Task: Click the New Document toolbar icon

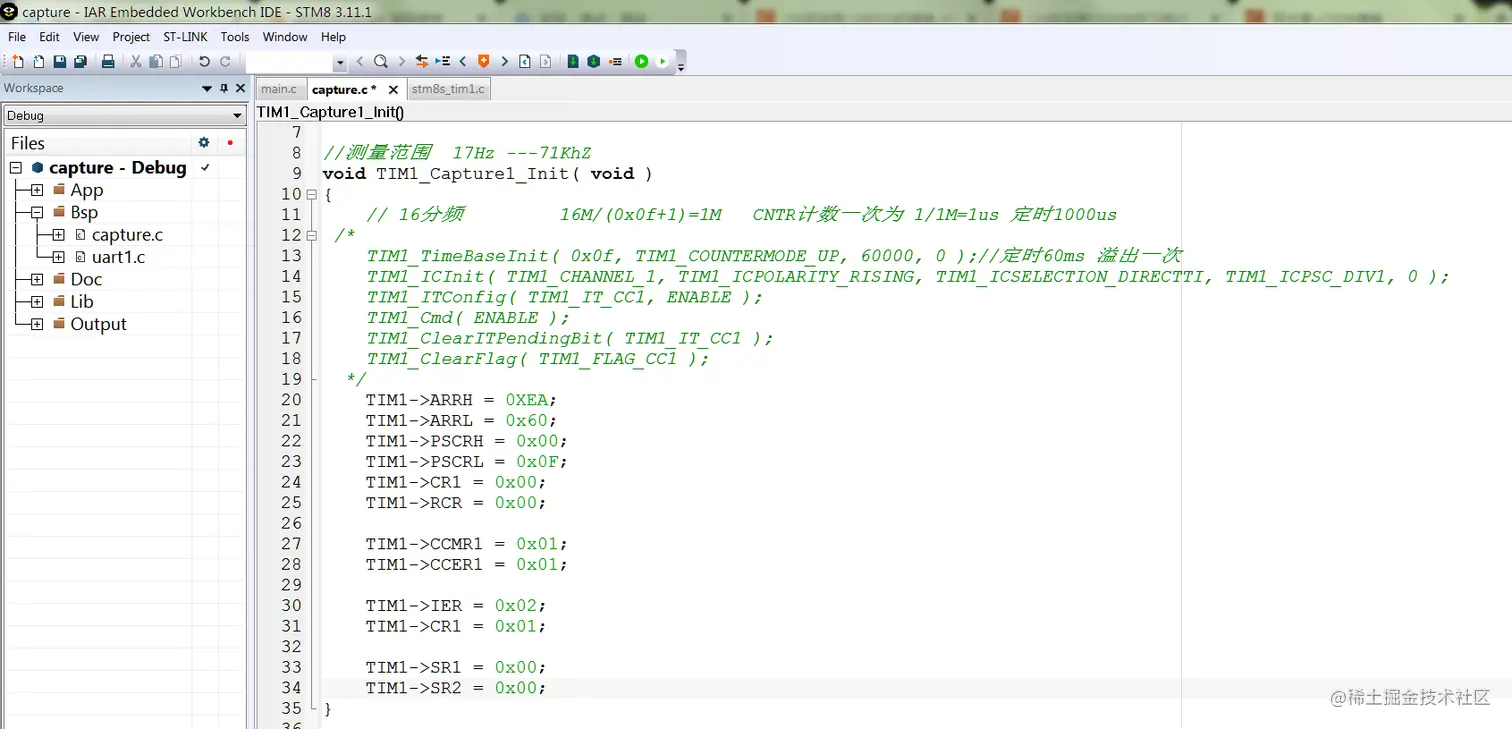Action: (x=18, y=62)
